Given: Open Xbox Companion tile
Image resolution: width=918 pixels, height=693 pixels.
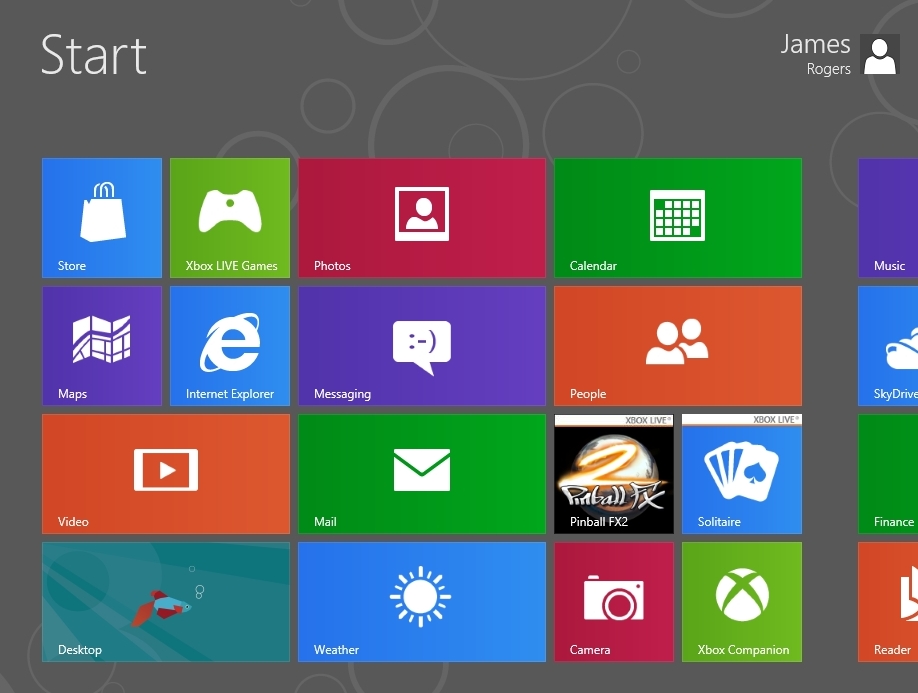Looking at the screenshot, I should coord(742,602).
